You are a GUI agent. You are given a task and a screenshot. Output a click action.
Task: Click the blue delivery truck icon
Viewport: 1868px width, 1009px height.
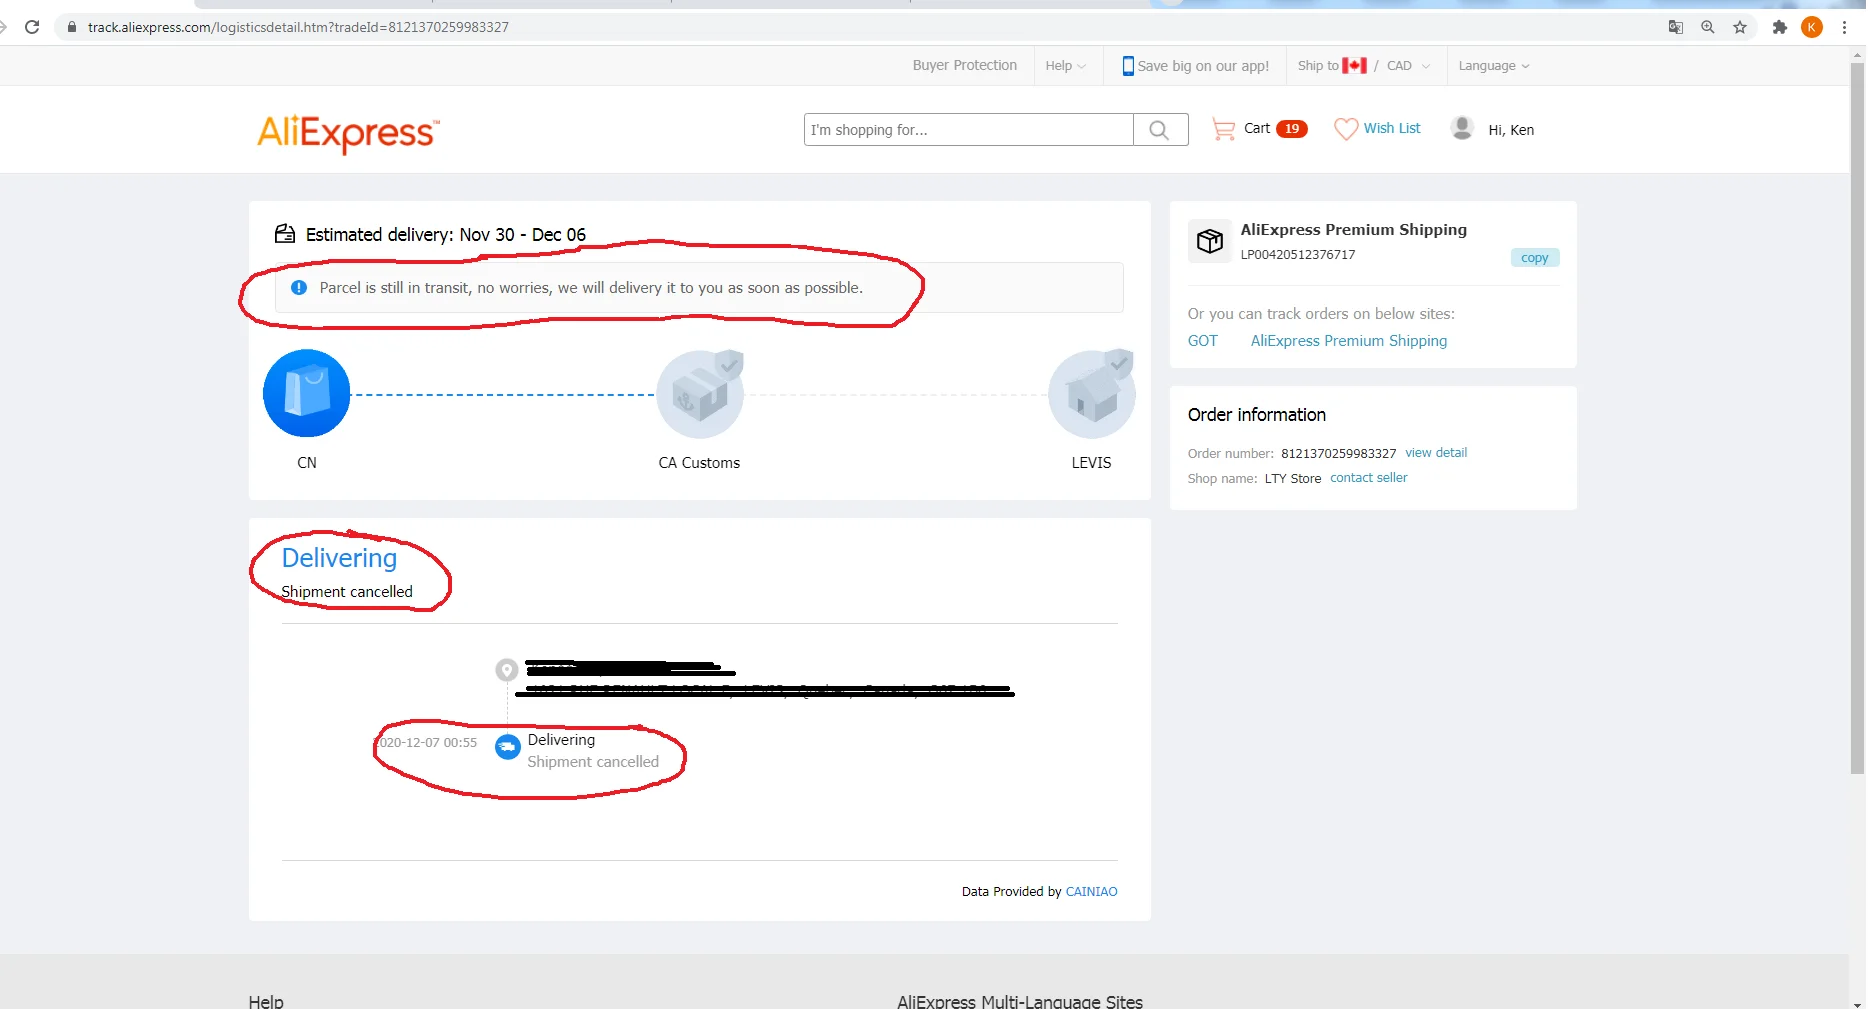[508, 746]
